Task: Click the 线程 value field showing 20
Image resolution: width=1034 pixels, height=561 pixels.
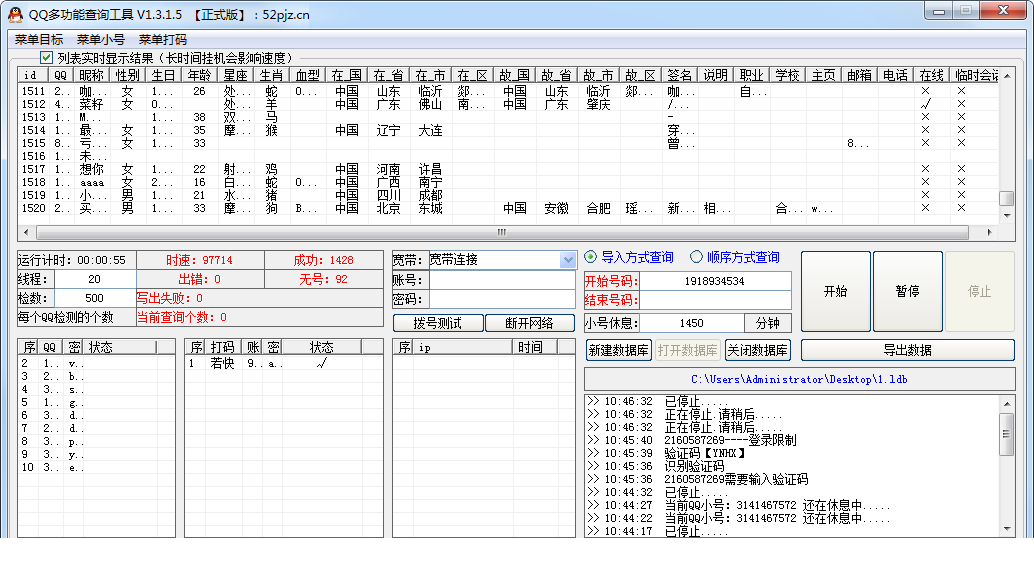Action: 94,280
